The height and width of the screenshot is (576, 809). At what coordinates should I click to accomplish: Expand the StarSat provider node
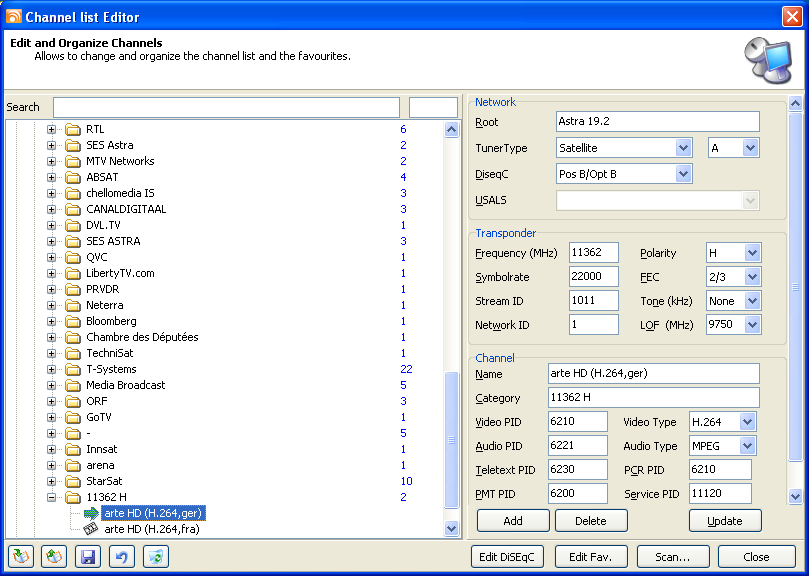click(52, 481)
